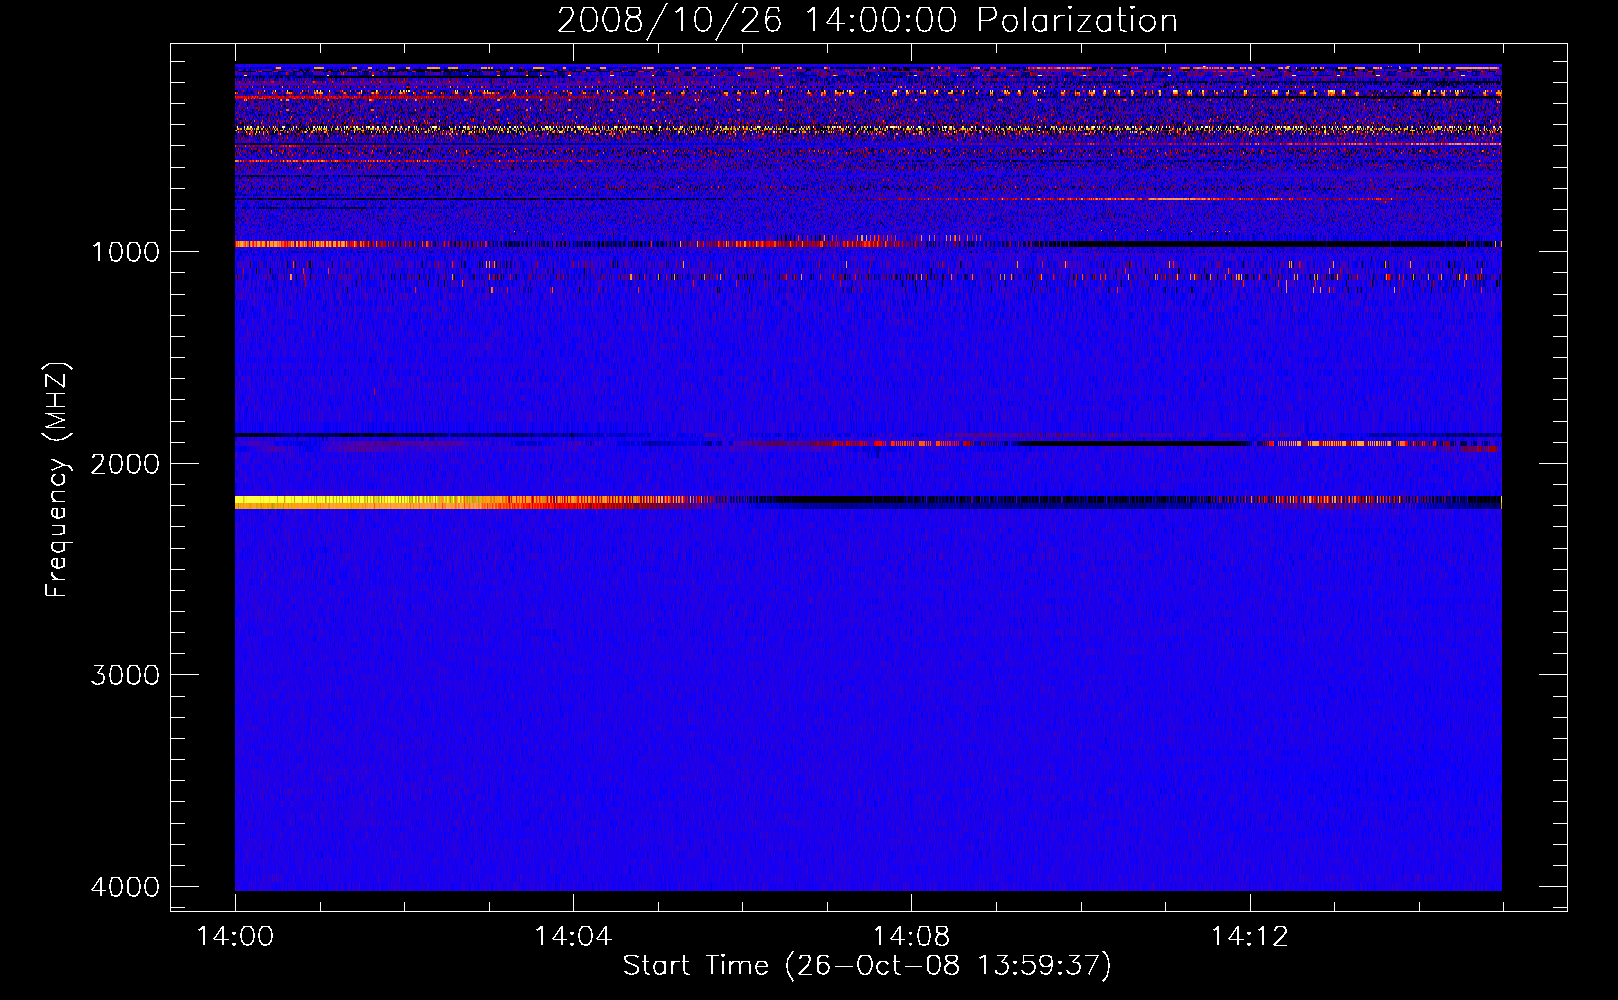Select the 4000 MHz frequency tick label

[125, 887]
